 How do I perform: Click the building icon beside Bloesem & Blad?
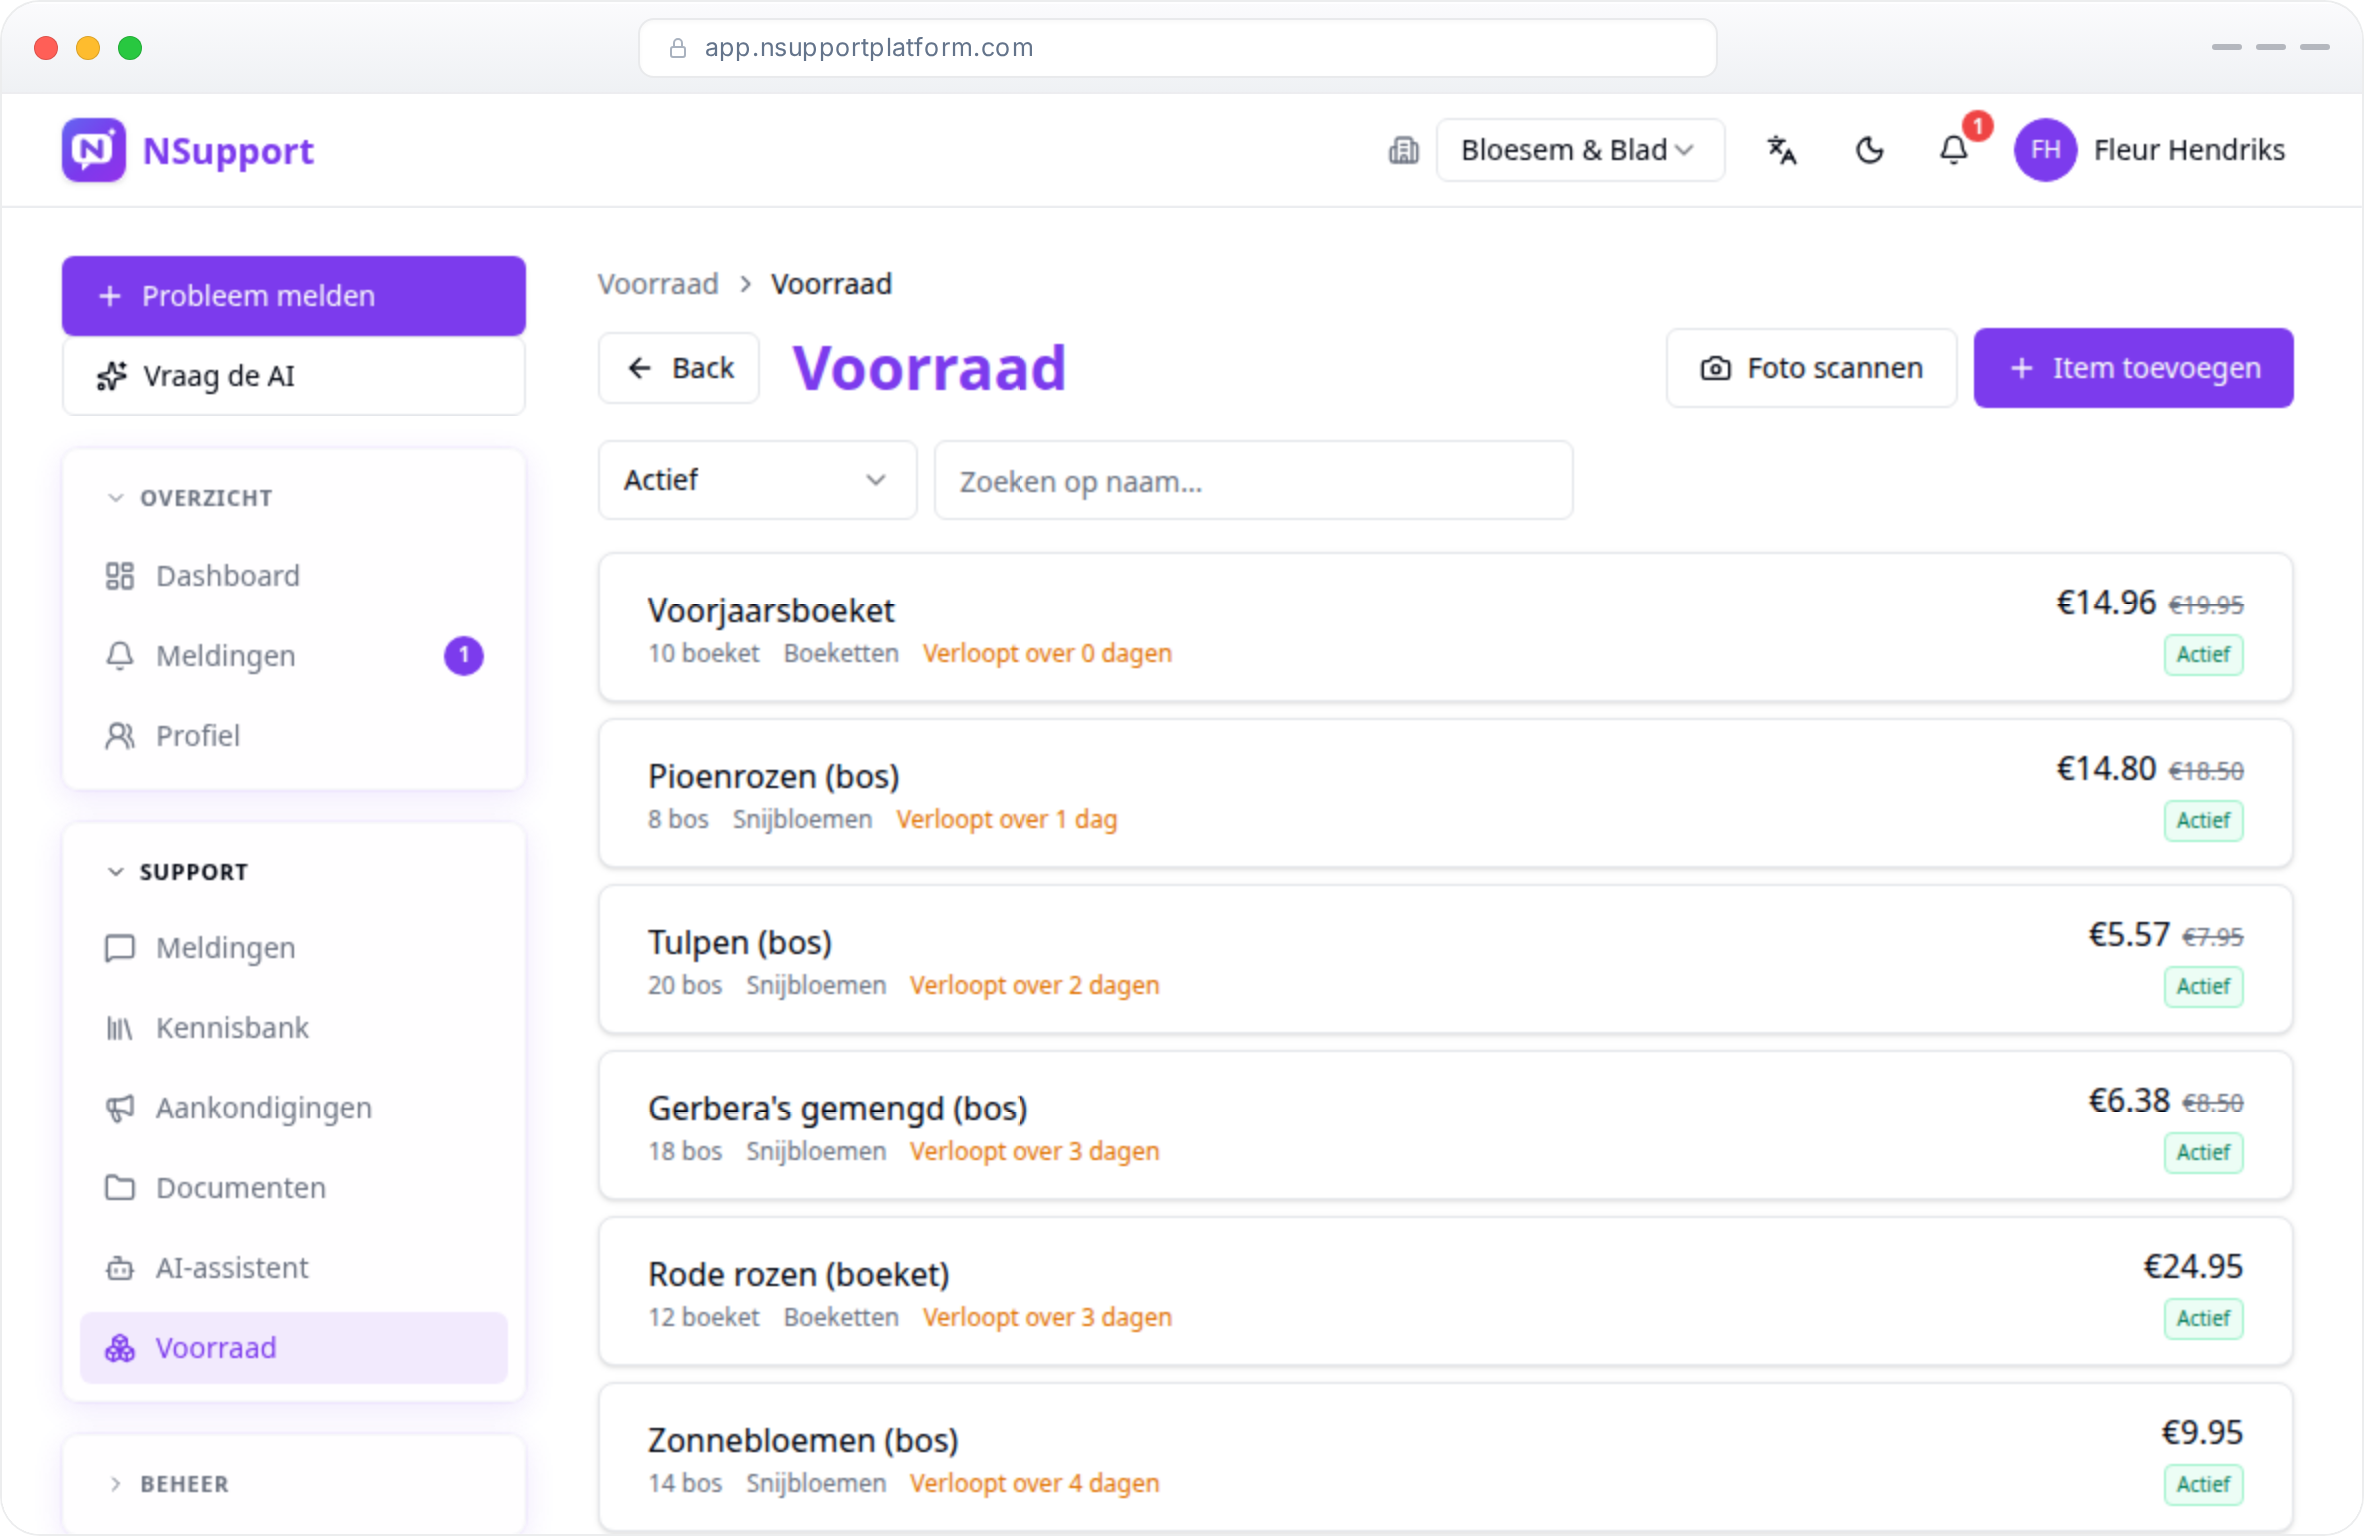(x=1404, y=150)
